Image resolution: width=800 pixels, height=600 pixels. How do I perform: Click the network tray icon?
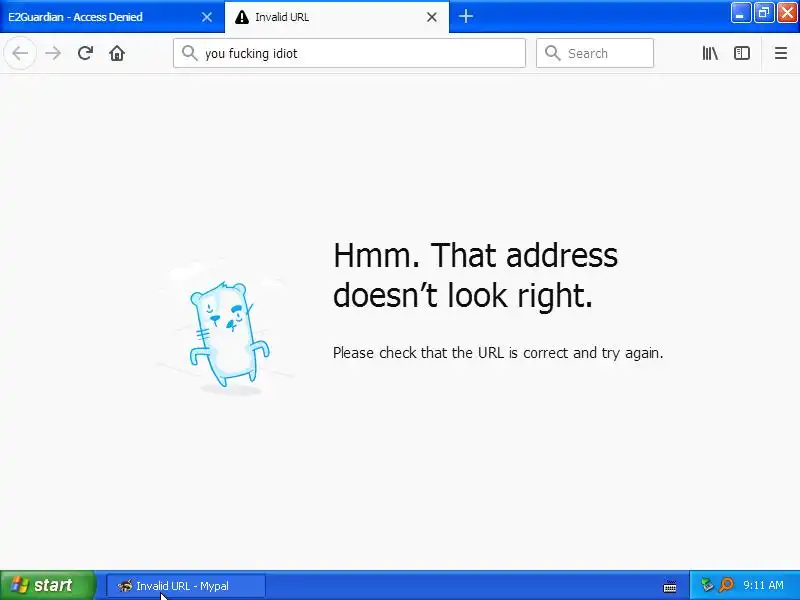[x=707, y=585]
